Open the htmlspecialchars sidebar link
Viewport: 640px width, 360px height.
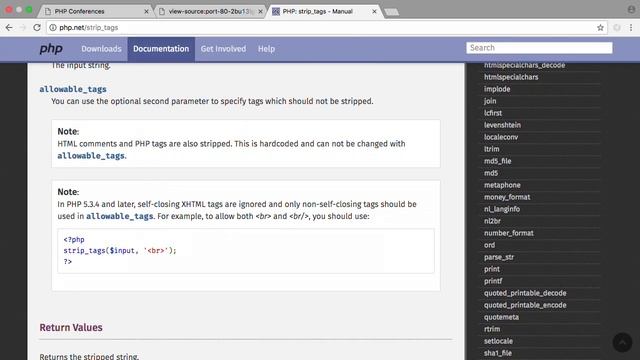511,77
